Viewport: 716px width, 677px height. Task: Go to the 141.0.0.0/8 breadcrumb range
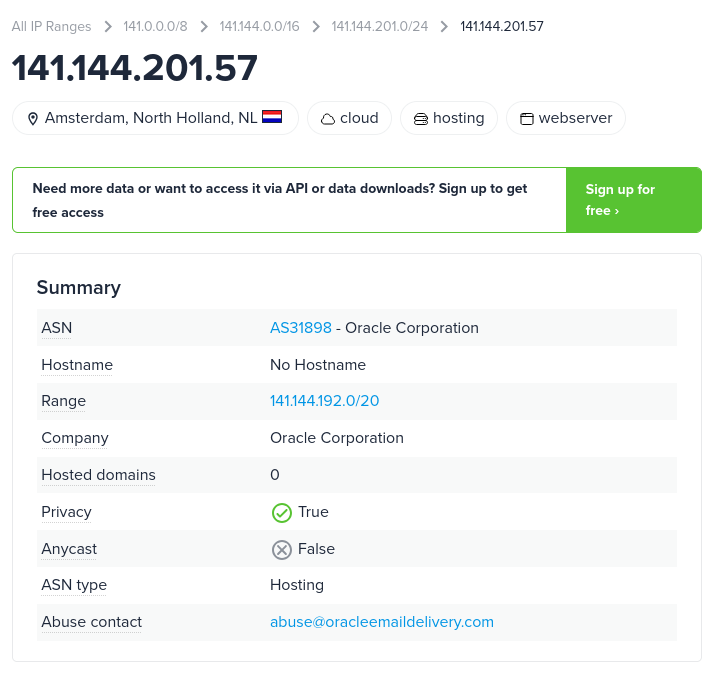155,26
